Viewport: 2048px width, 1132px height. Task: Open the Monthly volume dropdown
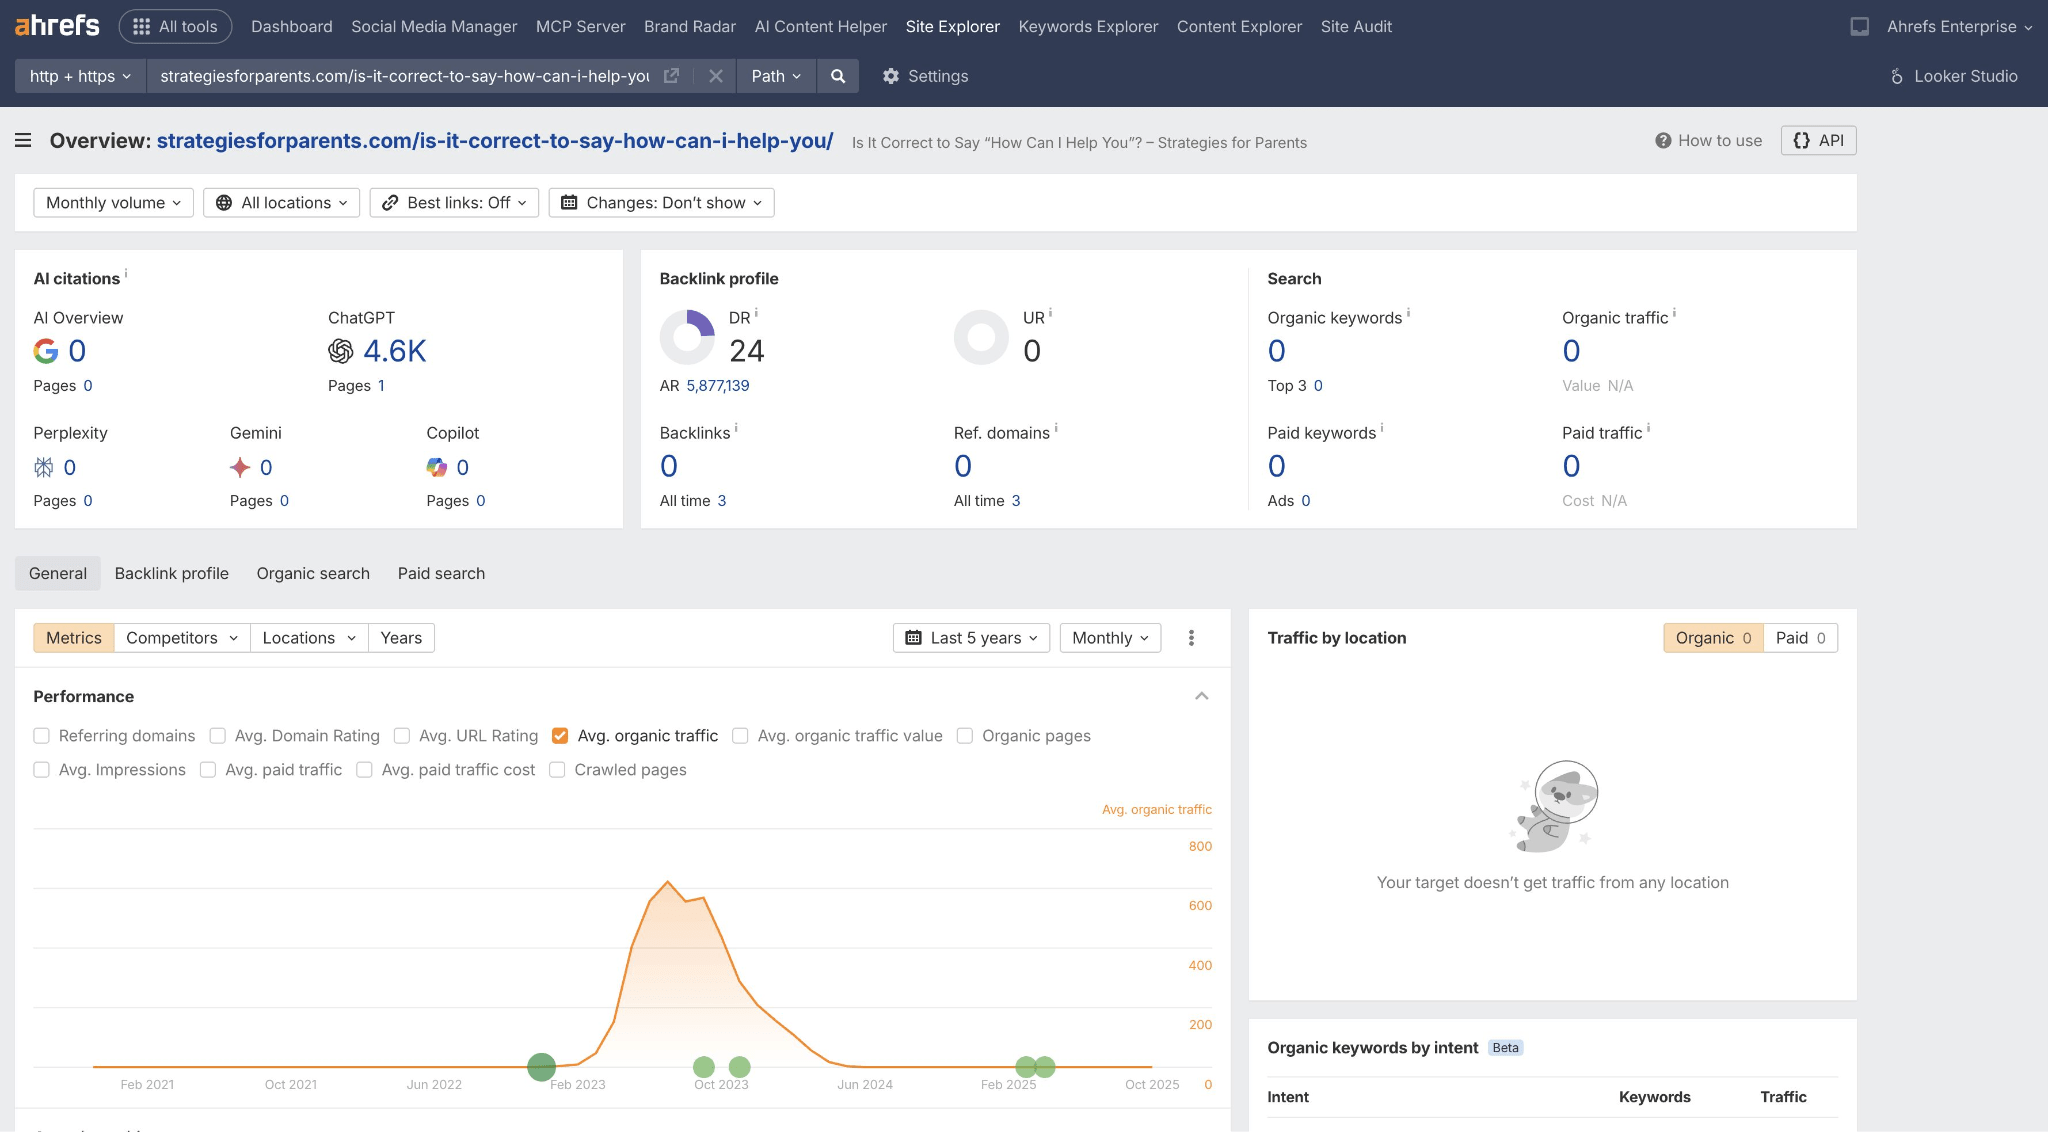click(x=112, y=202)
